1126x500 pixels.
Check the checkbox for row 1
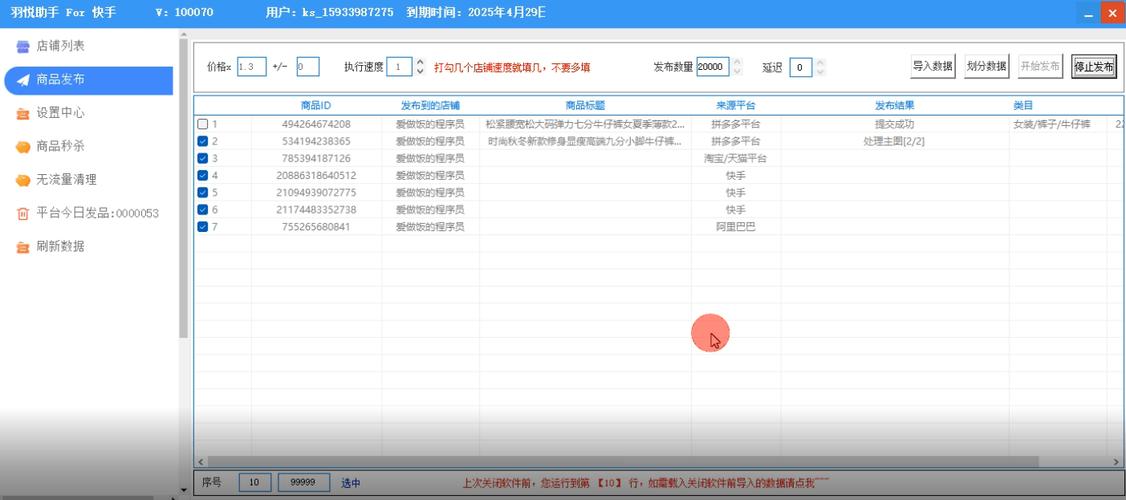coord(203,124)
